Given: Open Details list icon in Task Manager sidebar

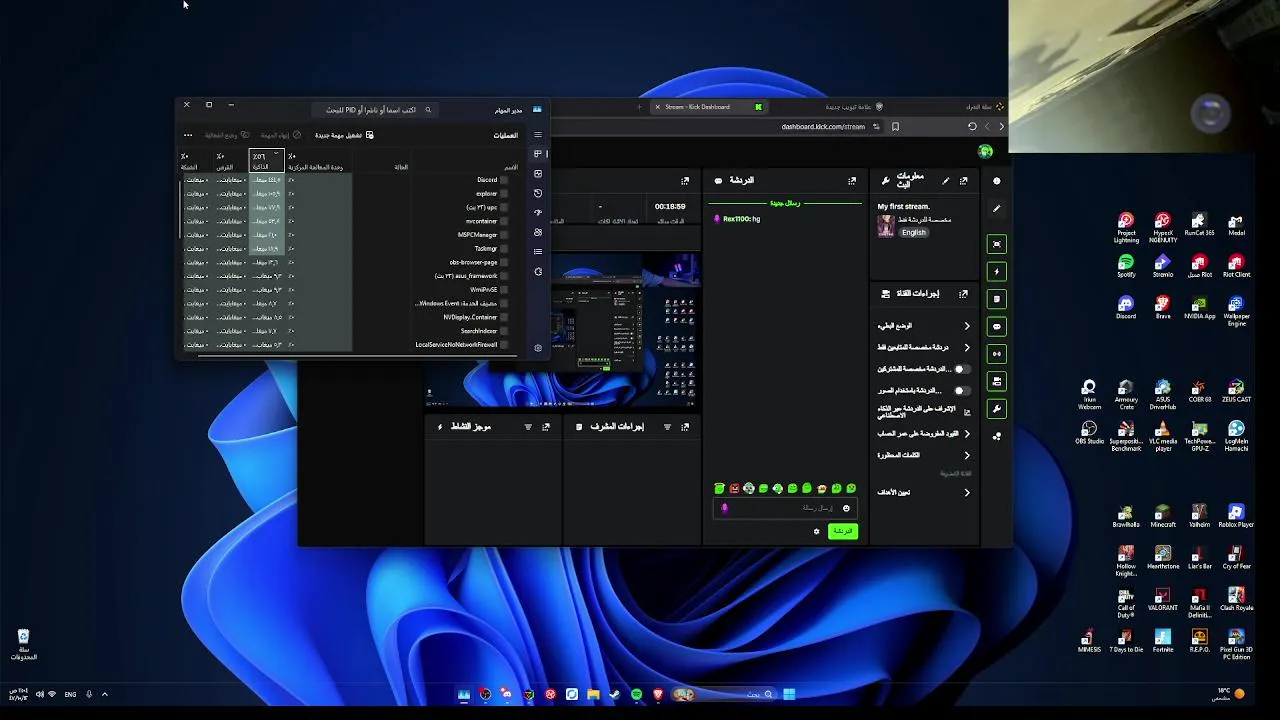Looking at the screenshot, I should (x=538, y=251).
